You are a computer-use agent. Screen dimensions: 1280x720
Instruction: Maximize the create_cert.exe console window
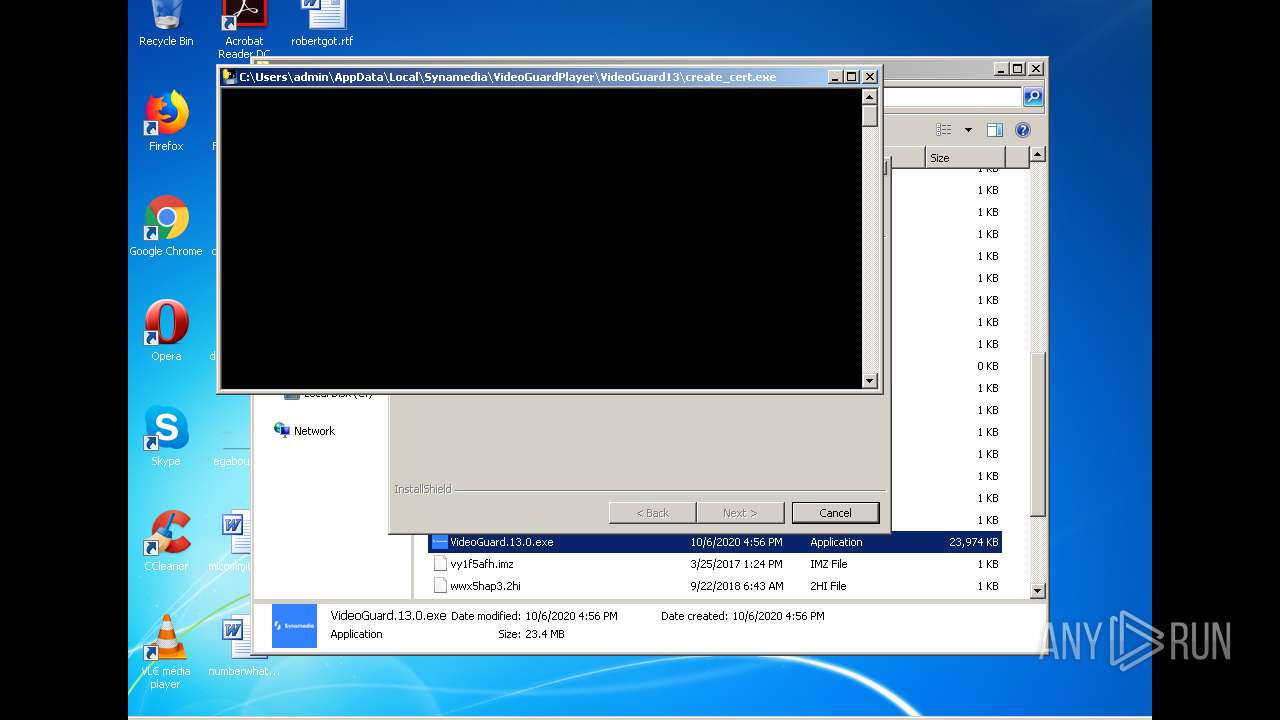[851, 76]
